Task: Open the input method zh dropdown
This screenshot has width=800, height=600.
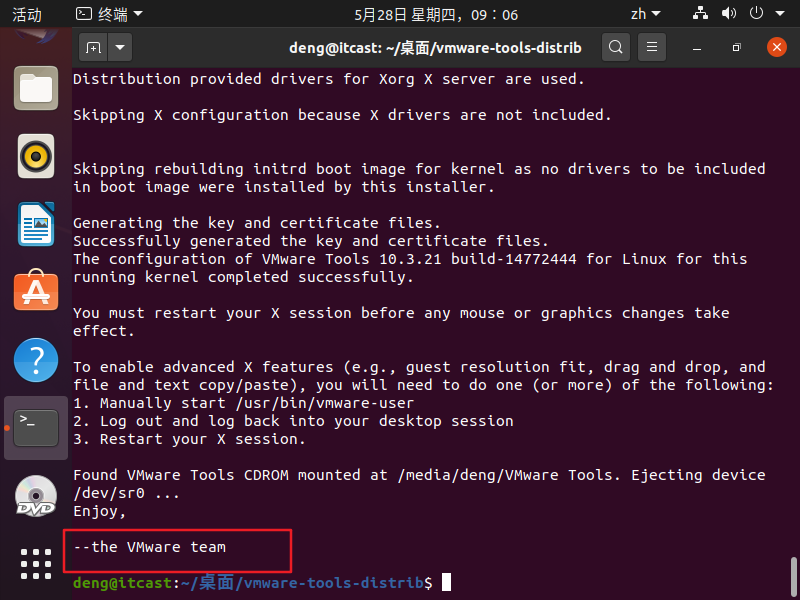Action: pyautogui.click(x=643, y=14)
